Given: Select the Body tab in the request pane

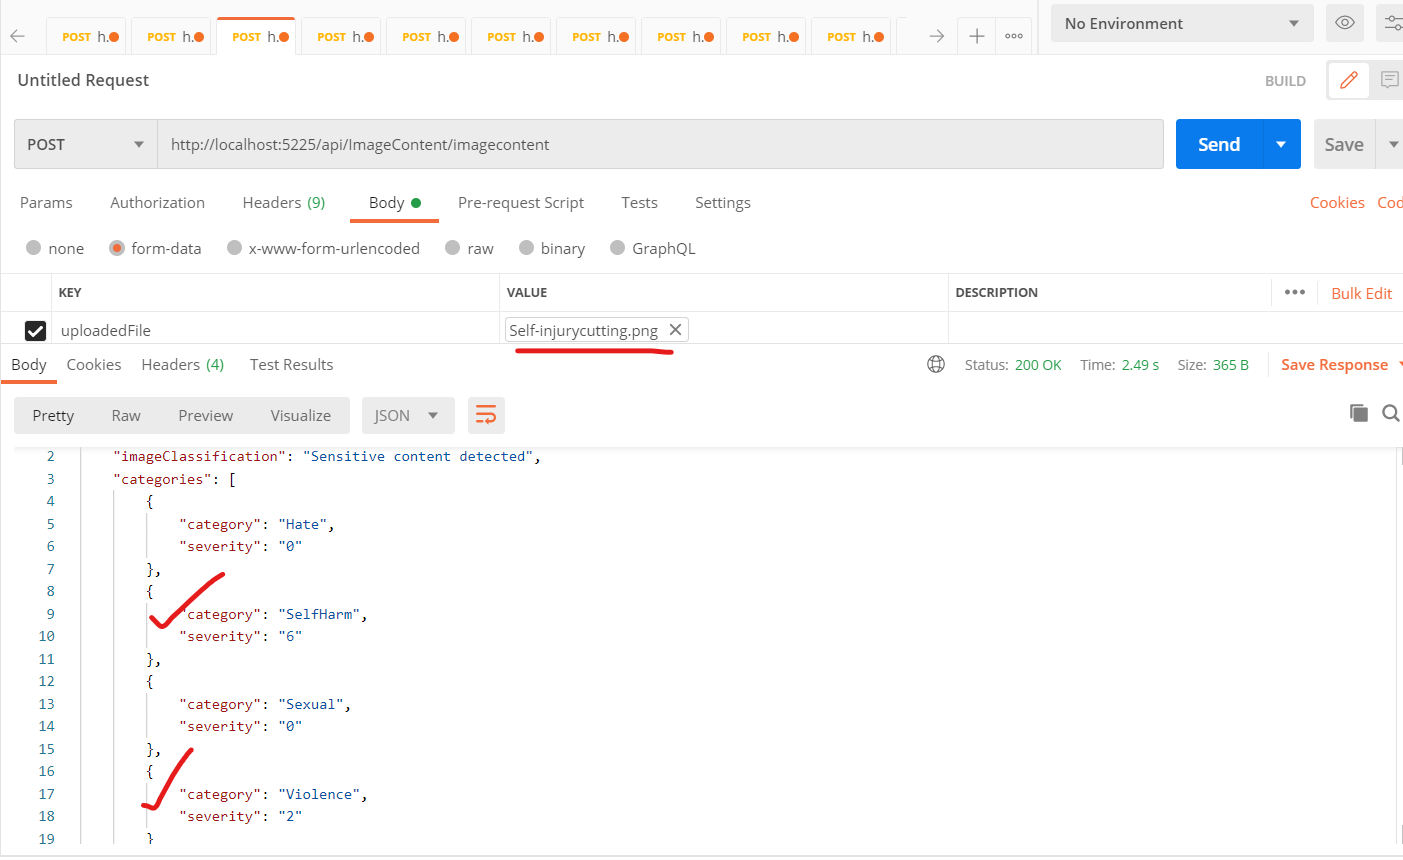Looking at the screenshot, I should [x=394, y=202].
